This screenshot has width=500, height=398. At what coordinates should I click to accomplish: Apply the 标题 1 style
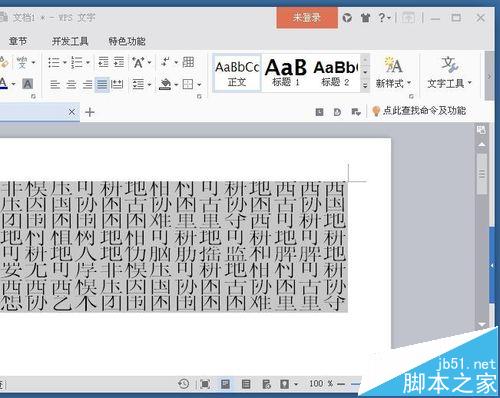286,74
